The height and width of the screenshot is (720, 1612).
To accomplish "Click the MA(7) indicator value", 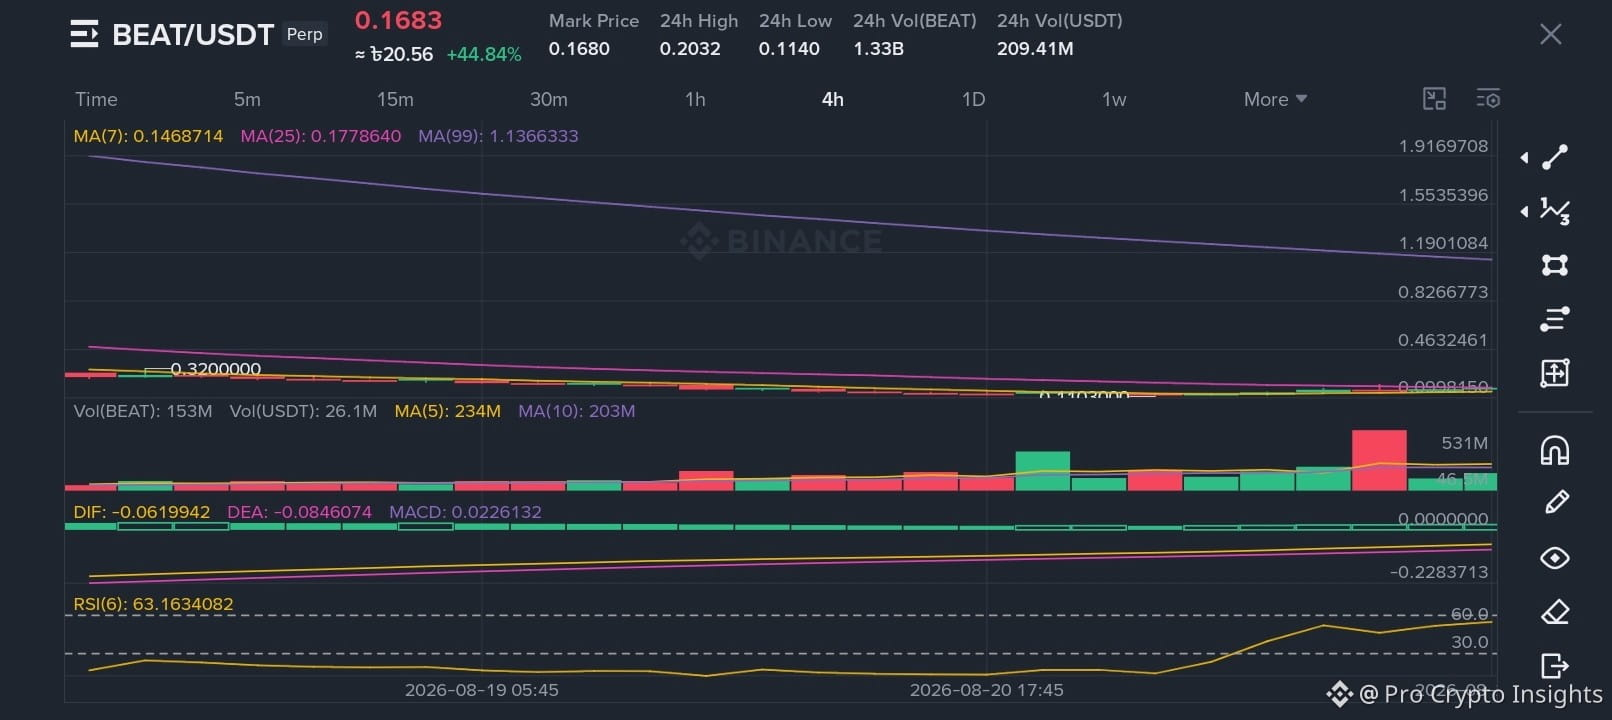I will [148, 136].
